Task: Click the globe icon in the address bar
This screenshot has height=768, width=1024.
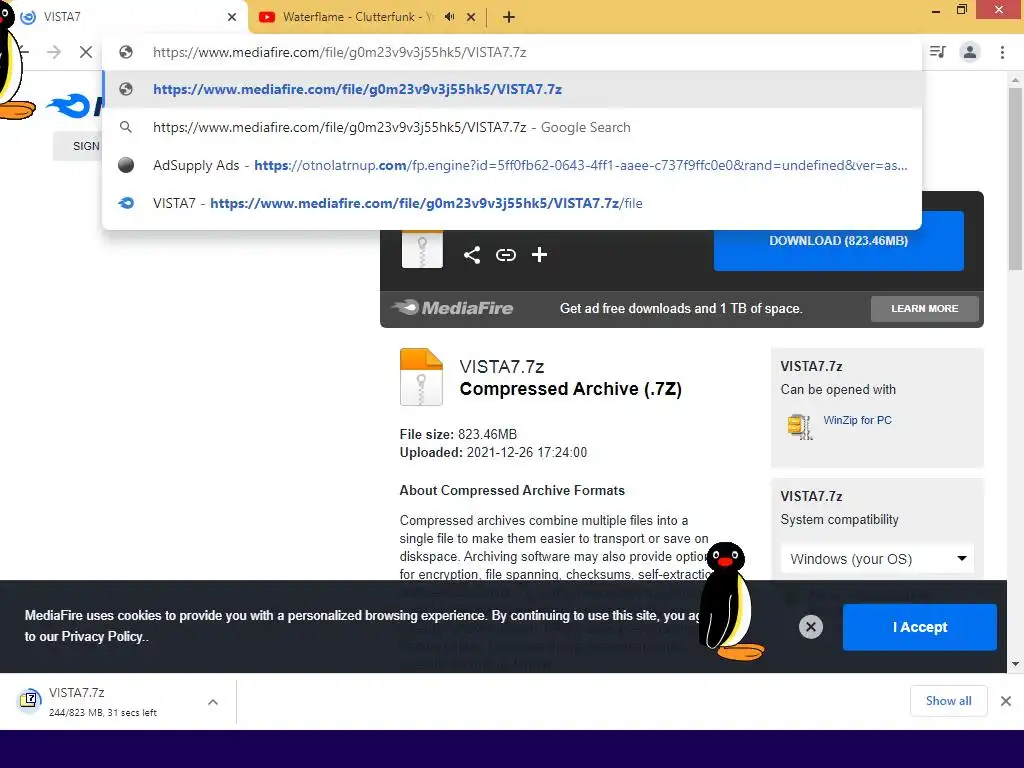Action: click(x=126, y=52)
